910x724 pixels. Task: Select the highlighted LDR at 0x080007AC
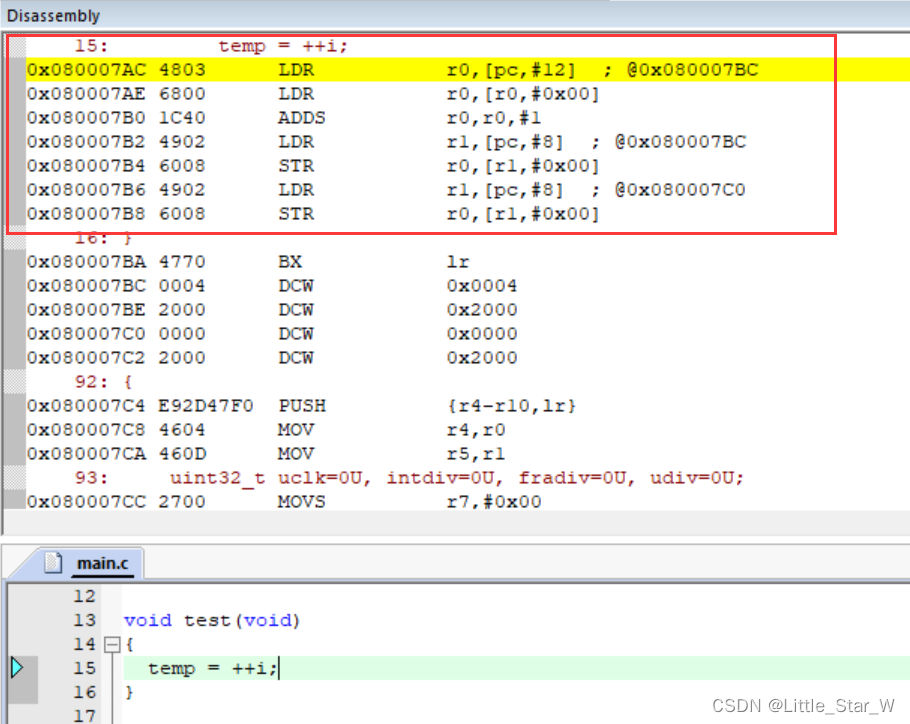point(468,70)
